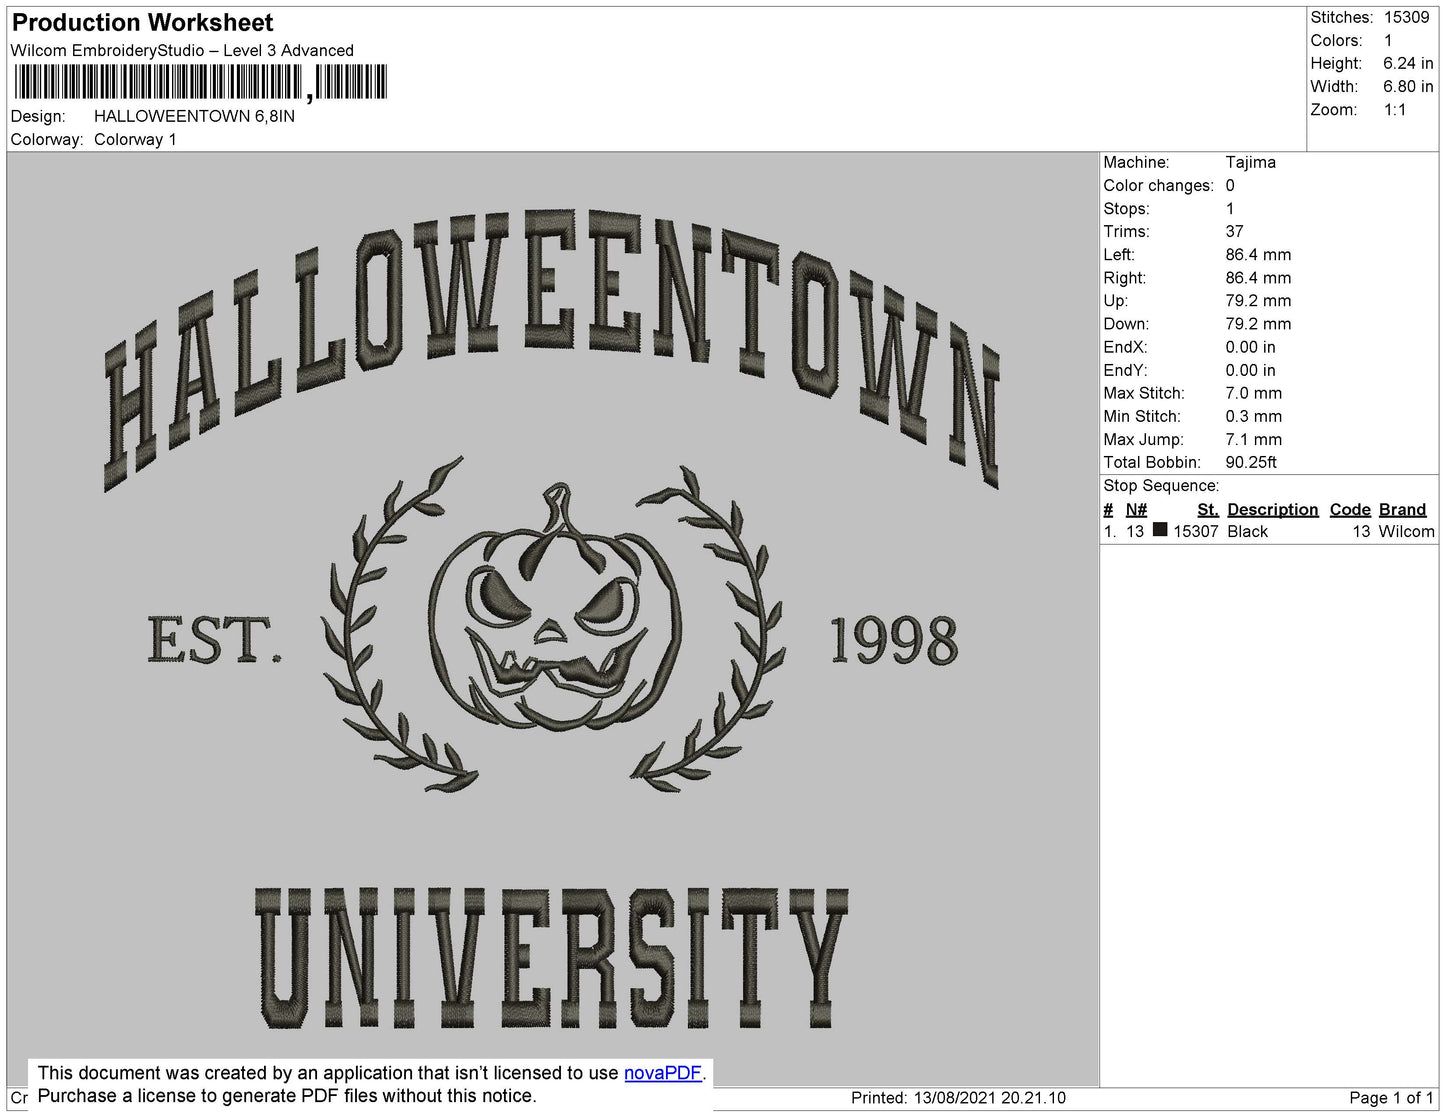Select the Total Bobbin value 90.25ft
1445x1117 pixels.
(x=1251, y=462)
